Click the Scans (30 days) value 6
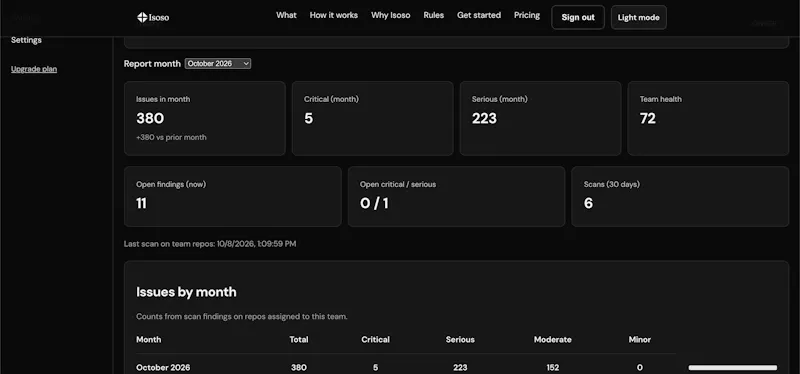800x374 pixels. click(x=588, y=204)
